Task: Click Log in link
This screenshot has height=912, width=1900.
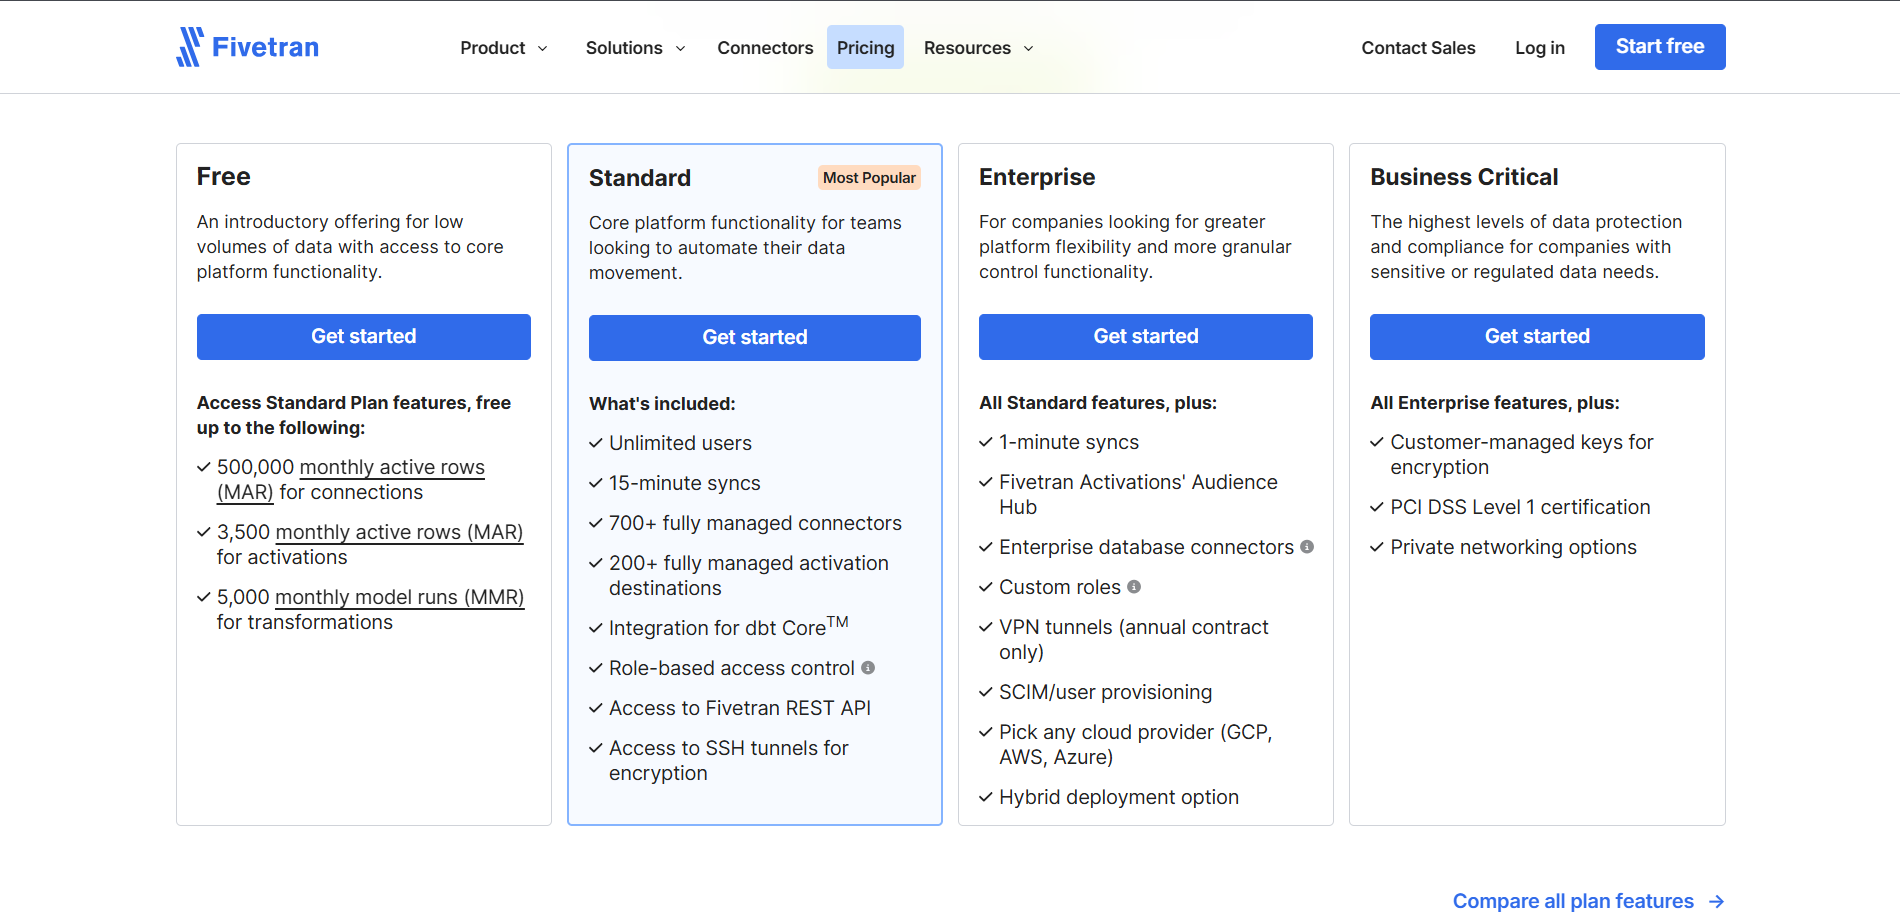Action: point(1540,48)
